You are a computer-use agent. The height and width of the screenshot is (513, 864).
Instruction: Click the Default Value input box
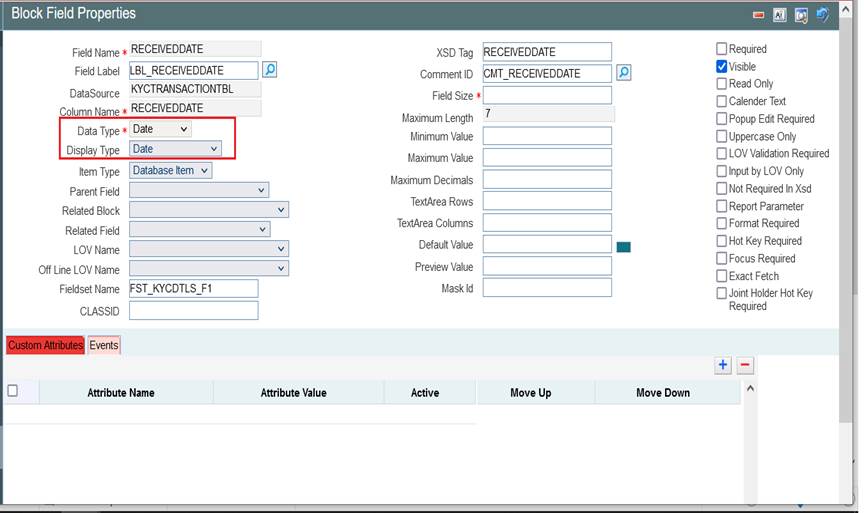[x=547, y=244]
